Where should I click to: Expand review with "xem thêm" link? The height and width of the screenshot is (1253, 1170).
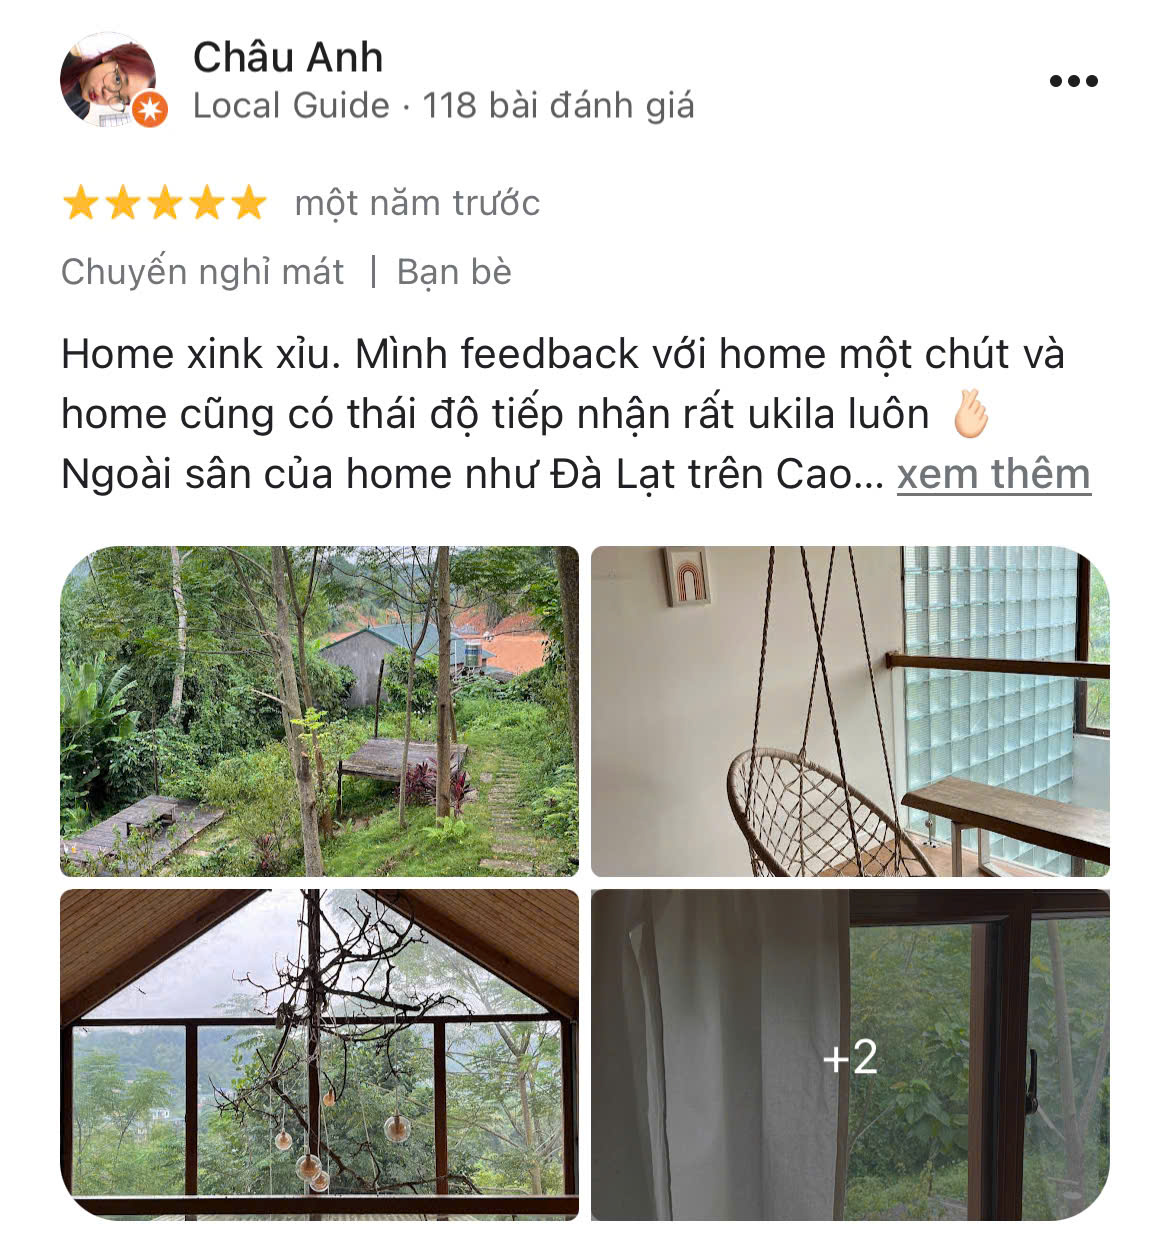[x=993, y=474]
